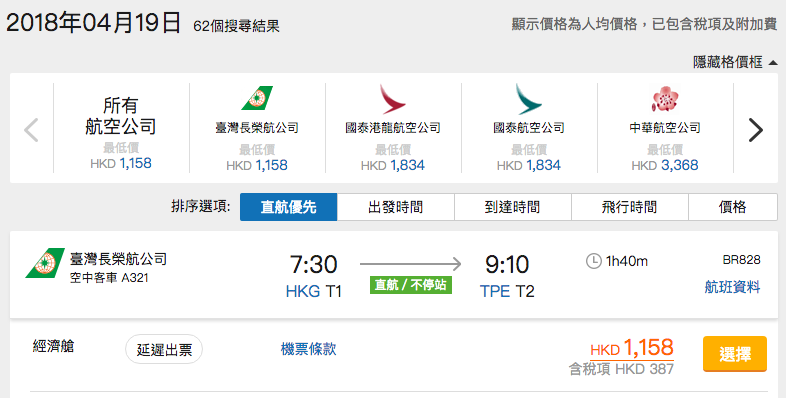The height and width of the screenshot is (398, 786).
Task: Collapse price grid via 隱藏格價框
Action: (x=728, y=62)
